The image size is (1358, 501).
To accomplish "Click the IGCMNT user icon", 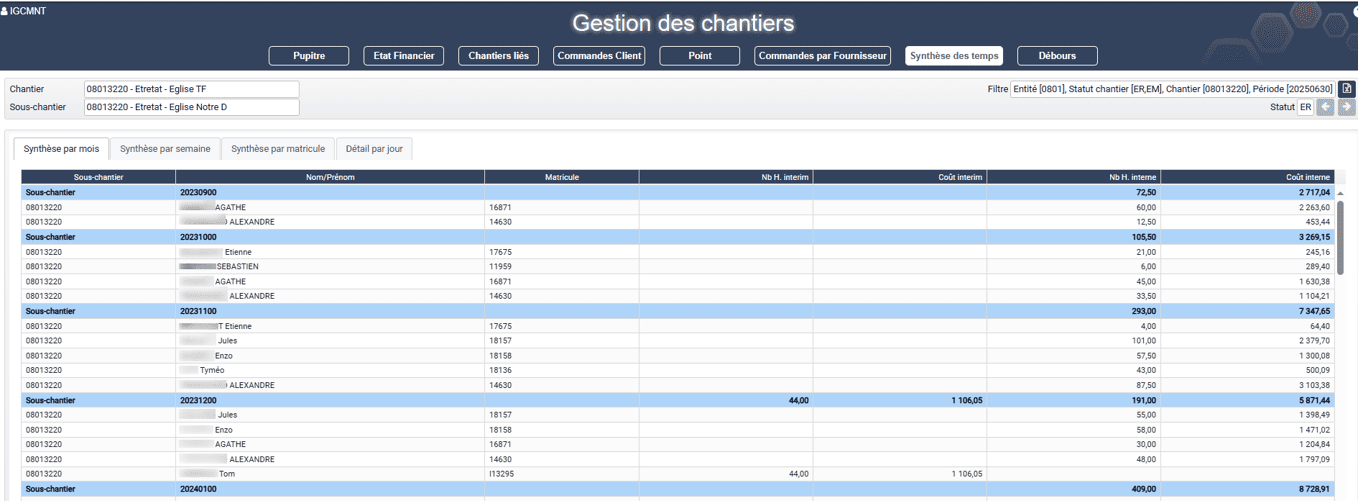I will click(x=4, y=10).
